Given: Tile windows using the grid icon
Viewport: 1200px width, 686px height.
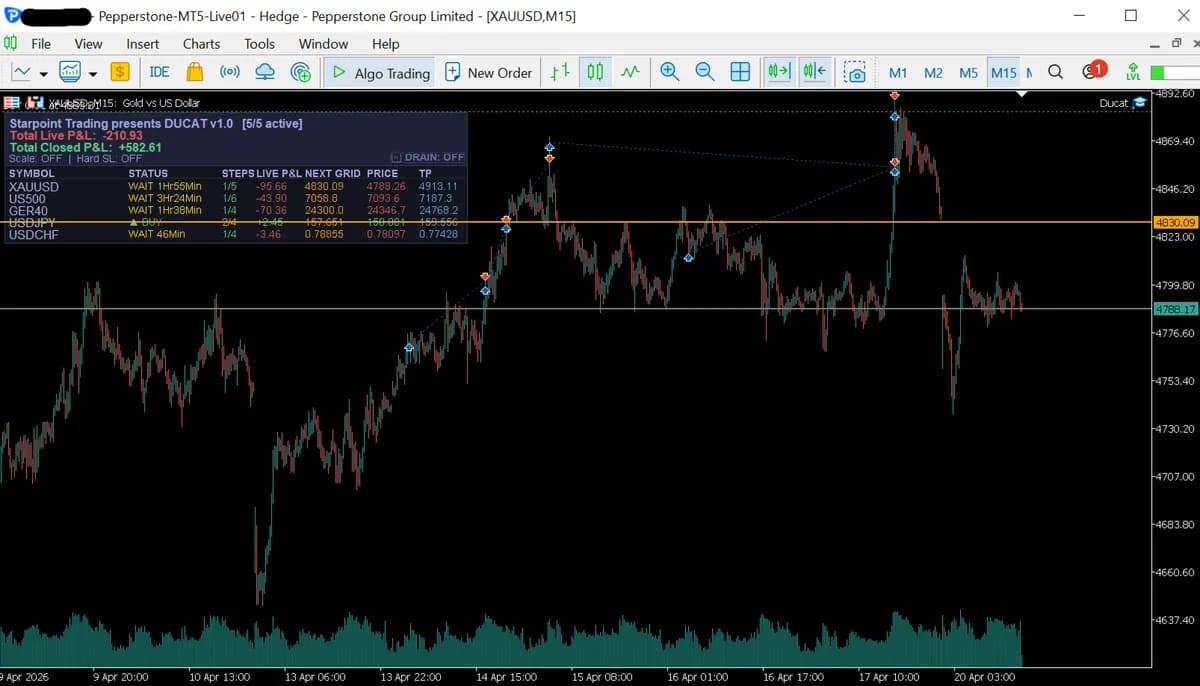Looking at the screenshot, I should click(740, 72).
